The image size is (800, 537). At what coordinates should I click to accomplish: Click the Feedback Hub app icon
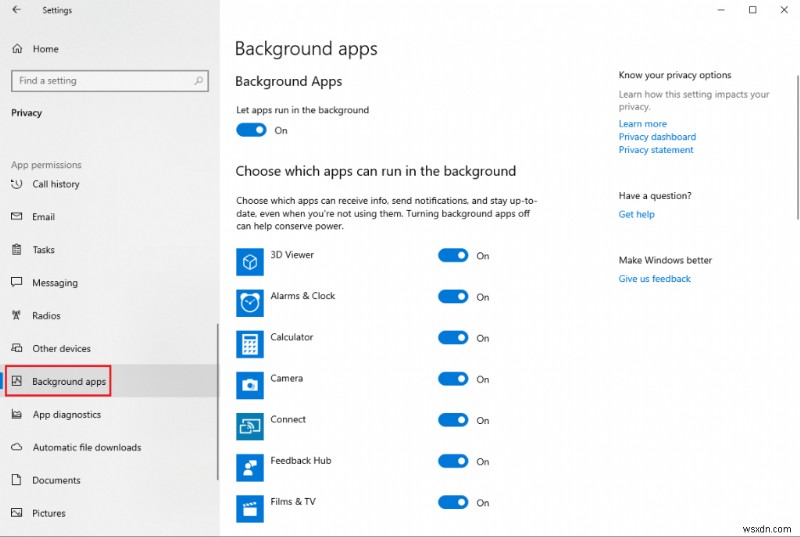coord(250,468)
